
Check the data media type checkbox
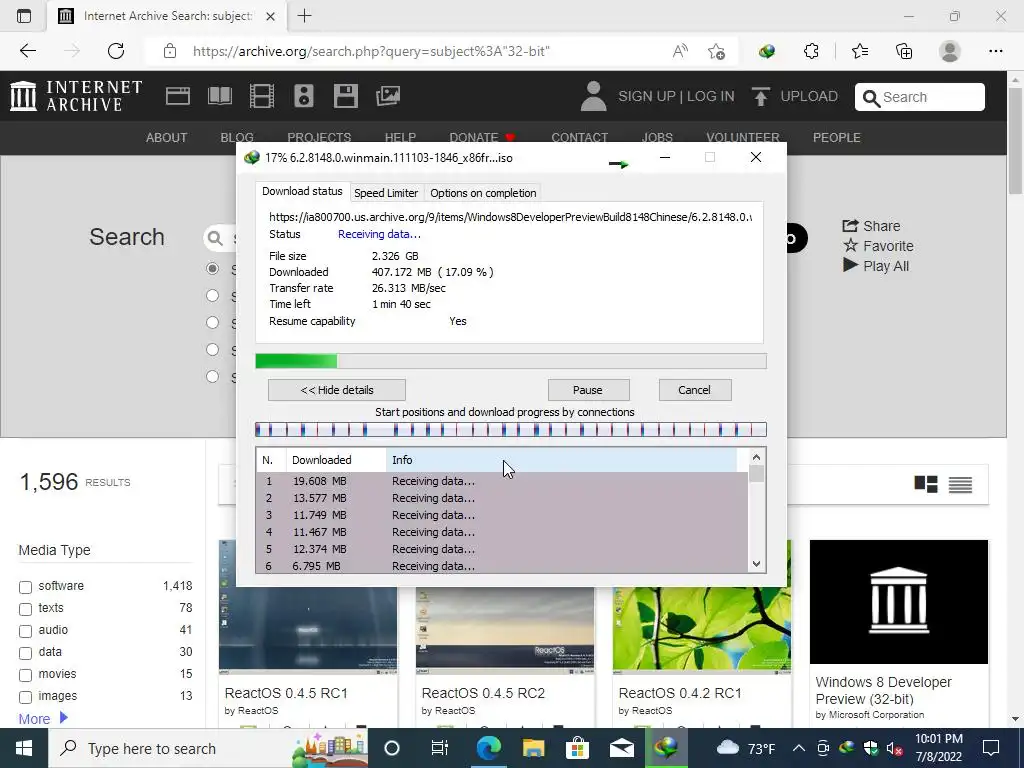(25, 653)
